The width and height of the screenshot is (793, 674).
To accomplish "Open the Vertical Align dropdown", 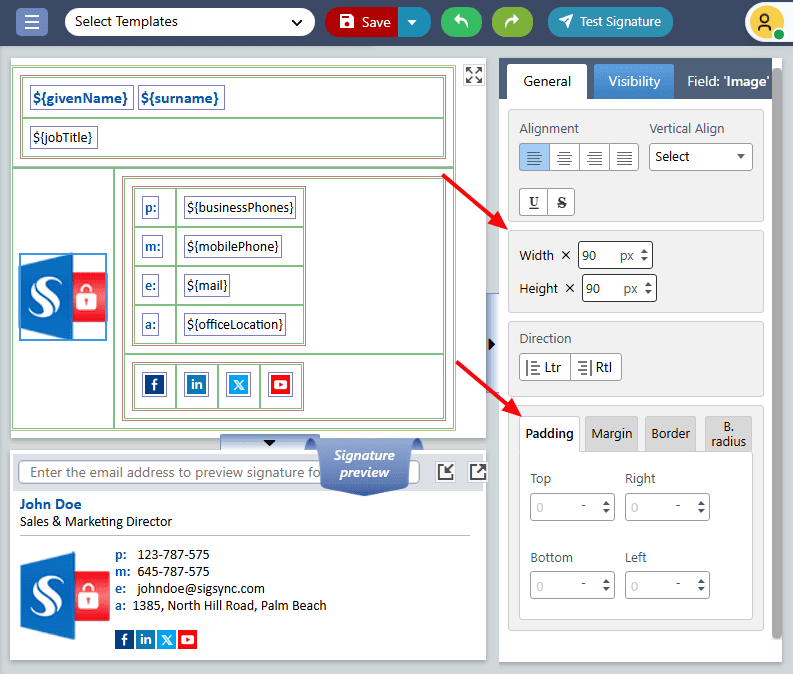I will (700, 157).
